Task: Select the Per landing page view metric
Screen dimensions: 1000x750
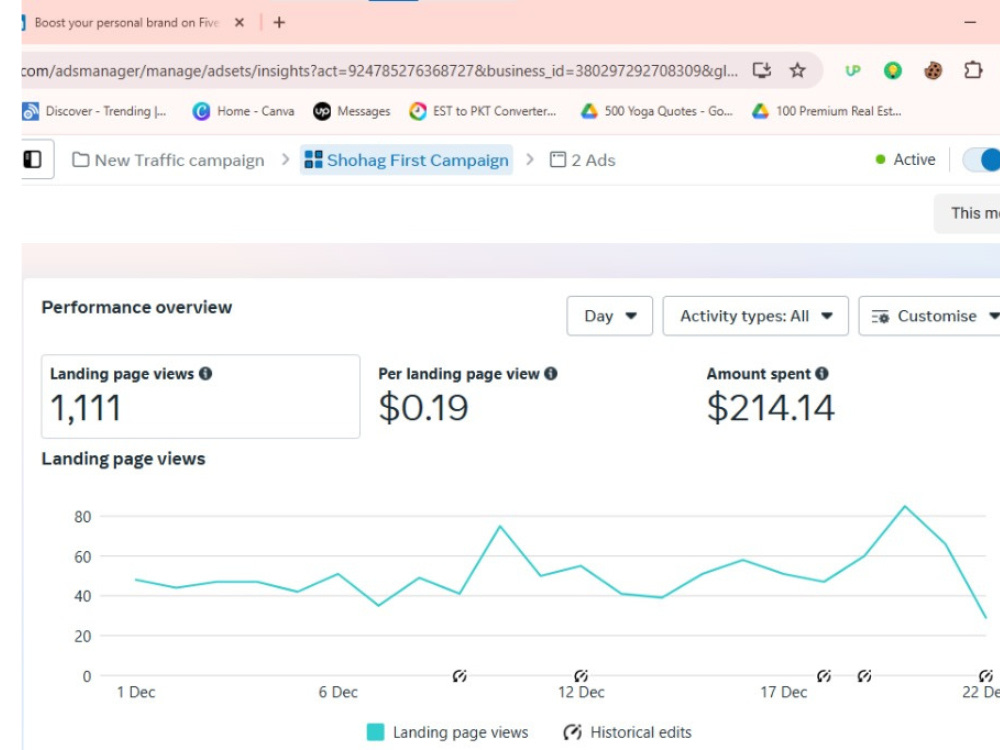Action: tap(467, 396)
